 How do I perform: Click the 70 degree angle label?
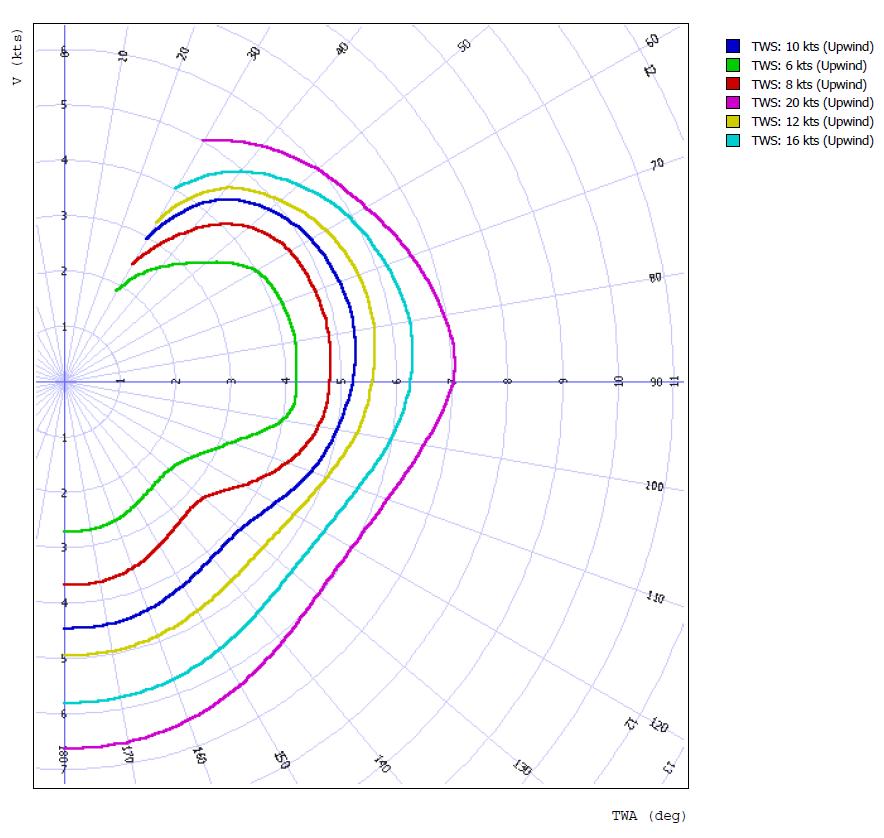pos(657,164)
